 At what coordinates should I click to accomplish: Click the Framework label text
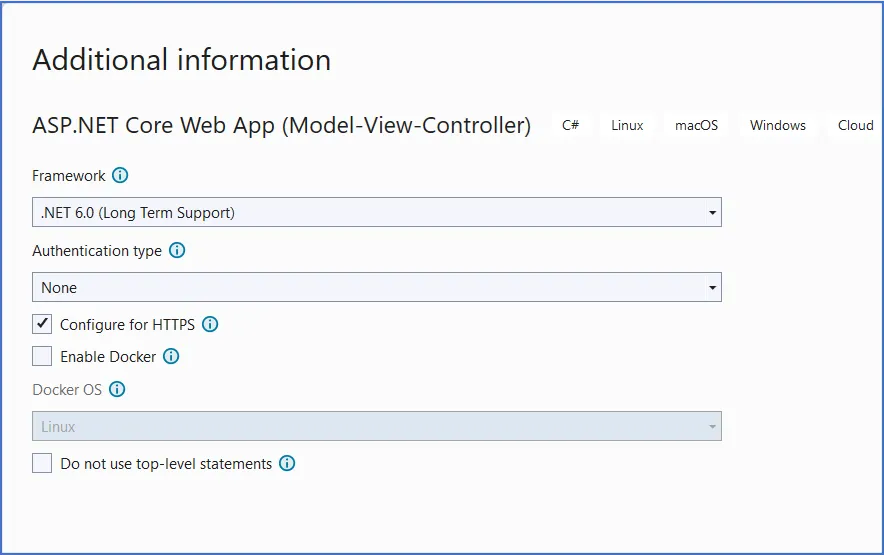pos(69,176)
